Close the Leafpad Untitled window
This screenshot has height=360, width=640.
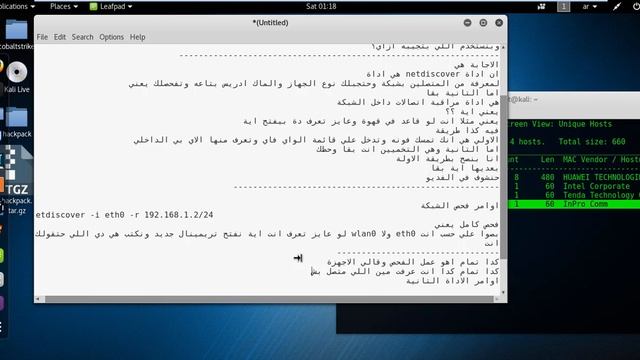(499, 23)
